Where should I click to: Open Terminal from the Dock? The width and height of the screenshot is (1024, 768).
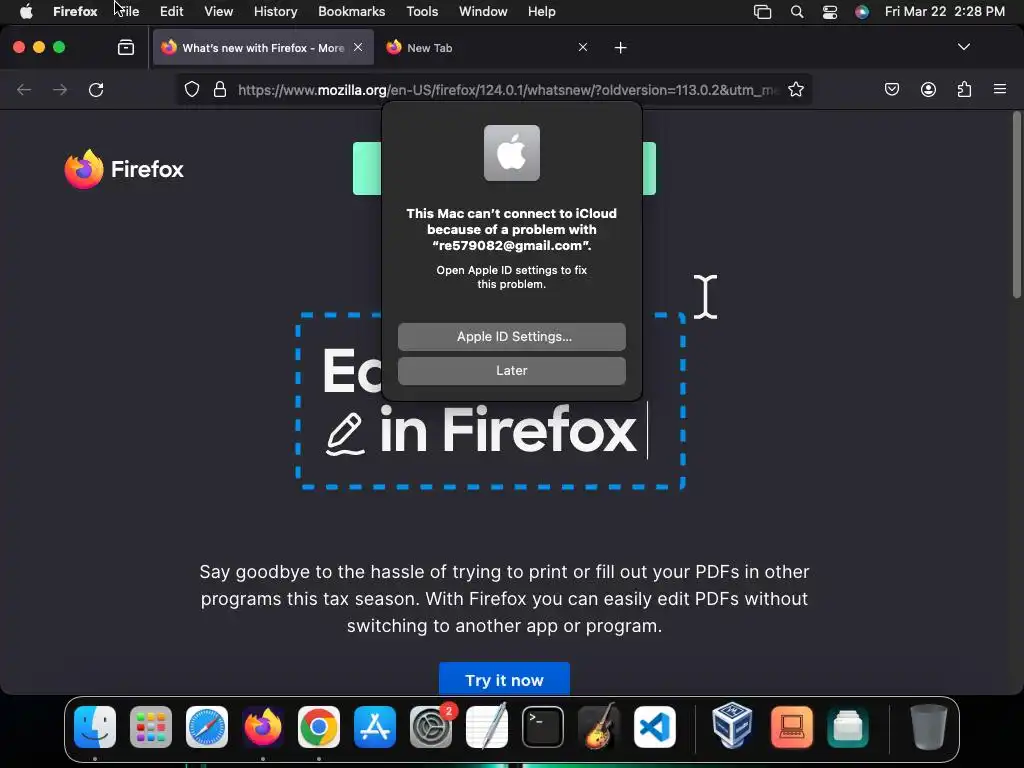(543, 727)
